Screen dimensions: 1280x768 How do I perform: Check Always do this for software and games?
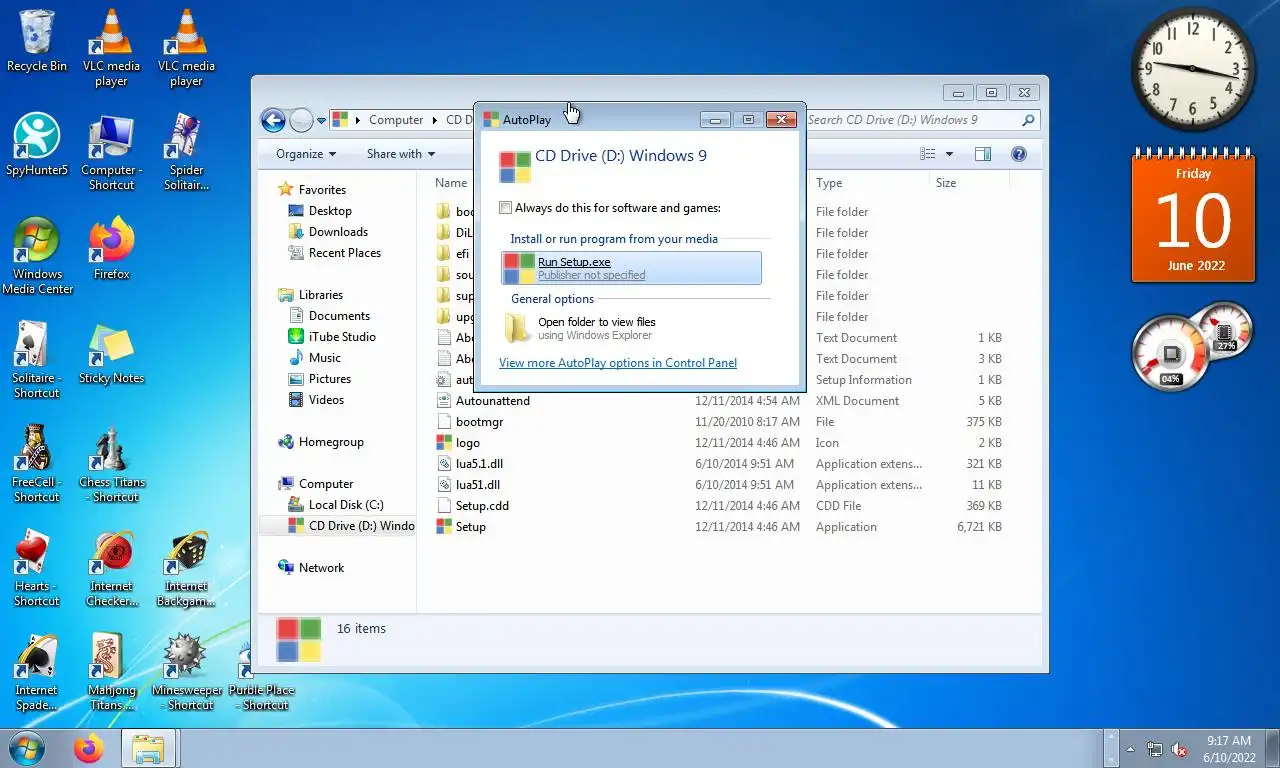point(506,208)
